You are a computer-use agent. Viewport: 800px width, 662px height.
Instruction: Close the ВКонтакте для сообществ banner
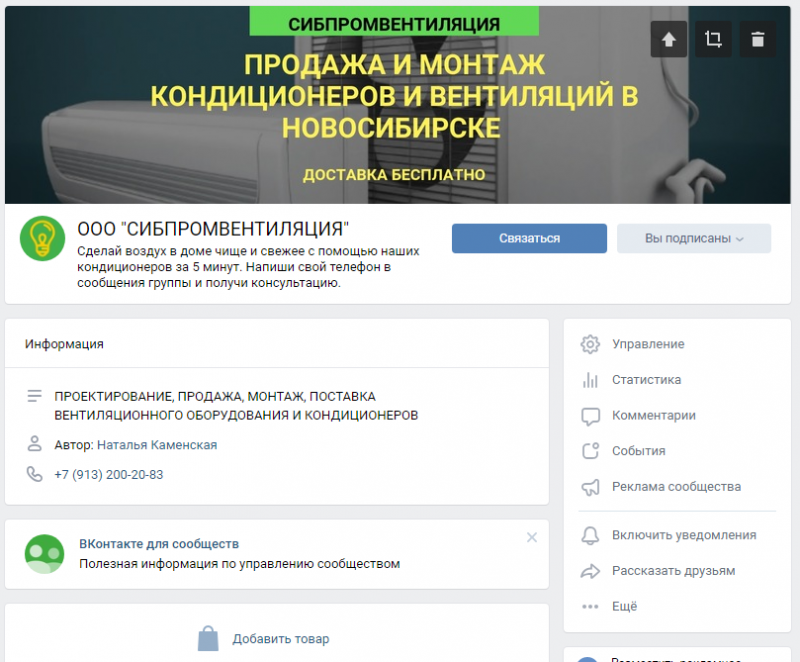532,538
